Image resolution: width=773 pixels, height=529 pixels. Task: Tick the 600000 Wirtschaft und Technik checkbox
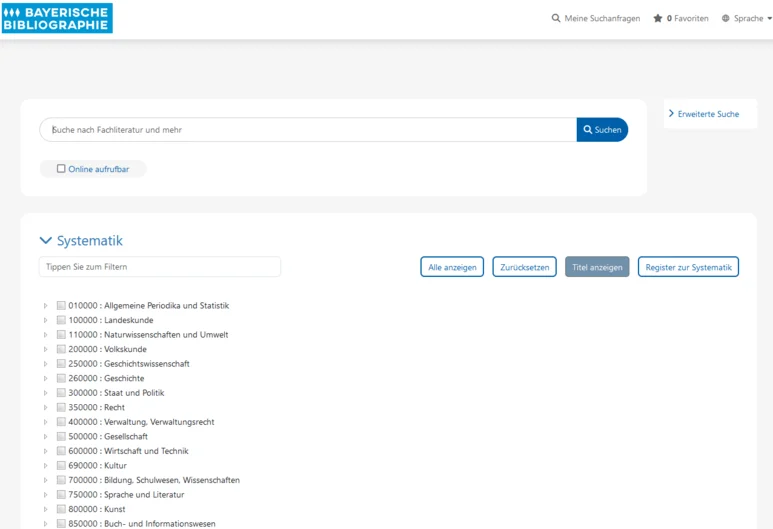(x=61, y=451)
